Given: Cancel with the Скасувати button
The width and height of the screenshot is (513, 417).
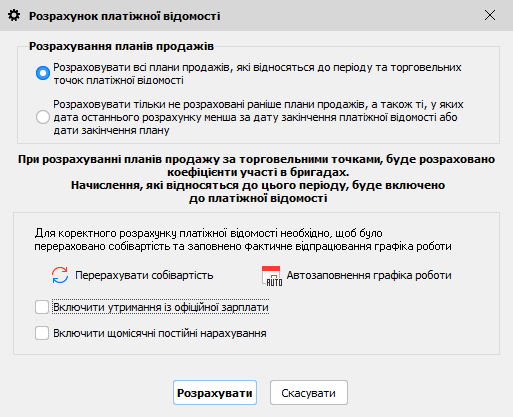Looking at the screenshot, I should click(x=309, y=393).
